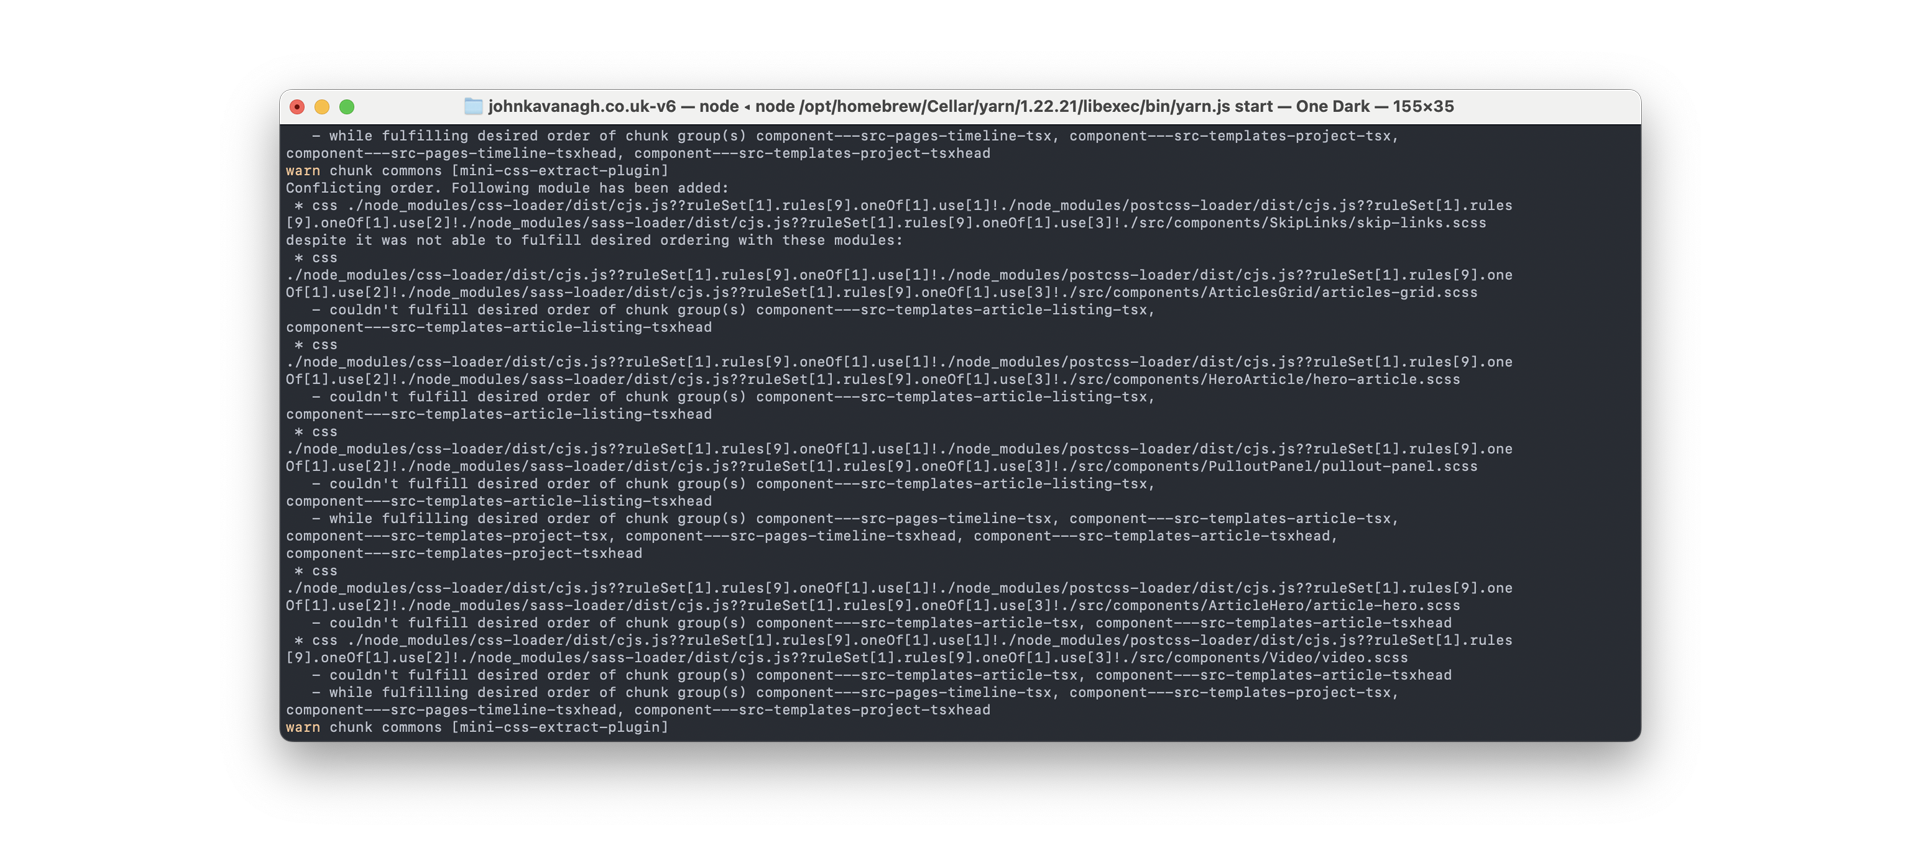
Task: Close the terminal window with the red button
Action: pos(297,107)
